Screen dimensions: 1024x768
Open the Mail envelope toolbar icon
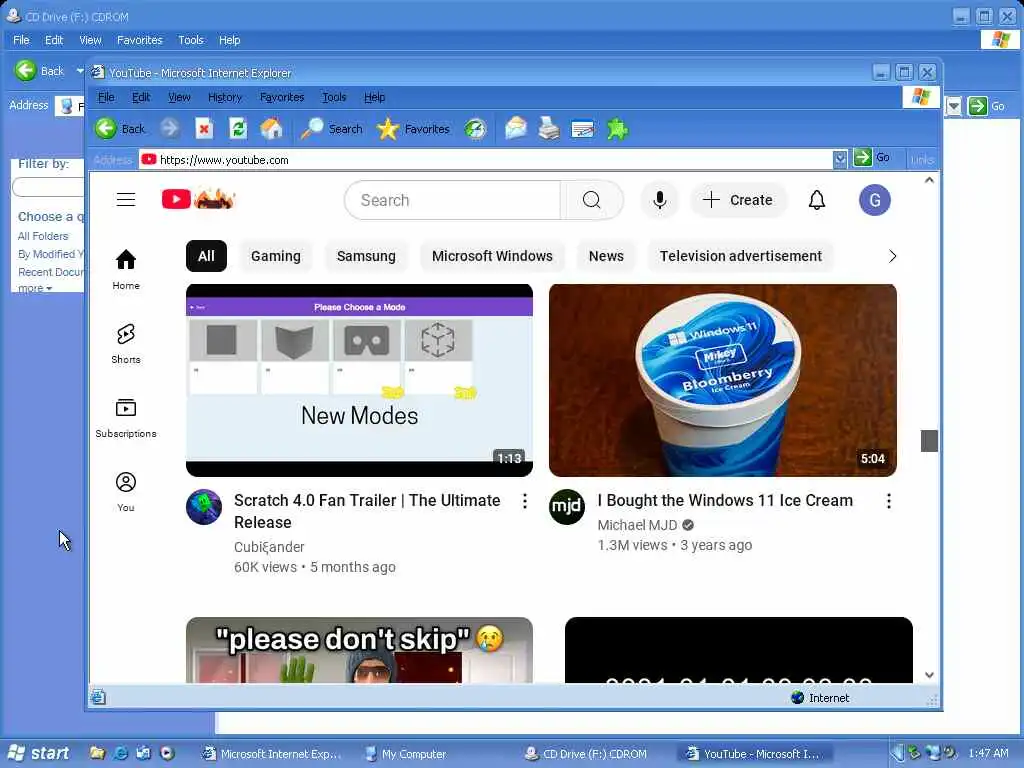[x=516, y=129]
